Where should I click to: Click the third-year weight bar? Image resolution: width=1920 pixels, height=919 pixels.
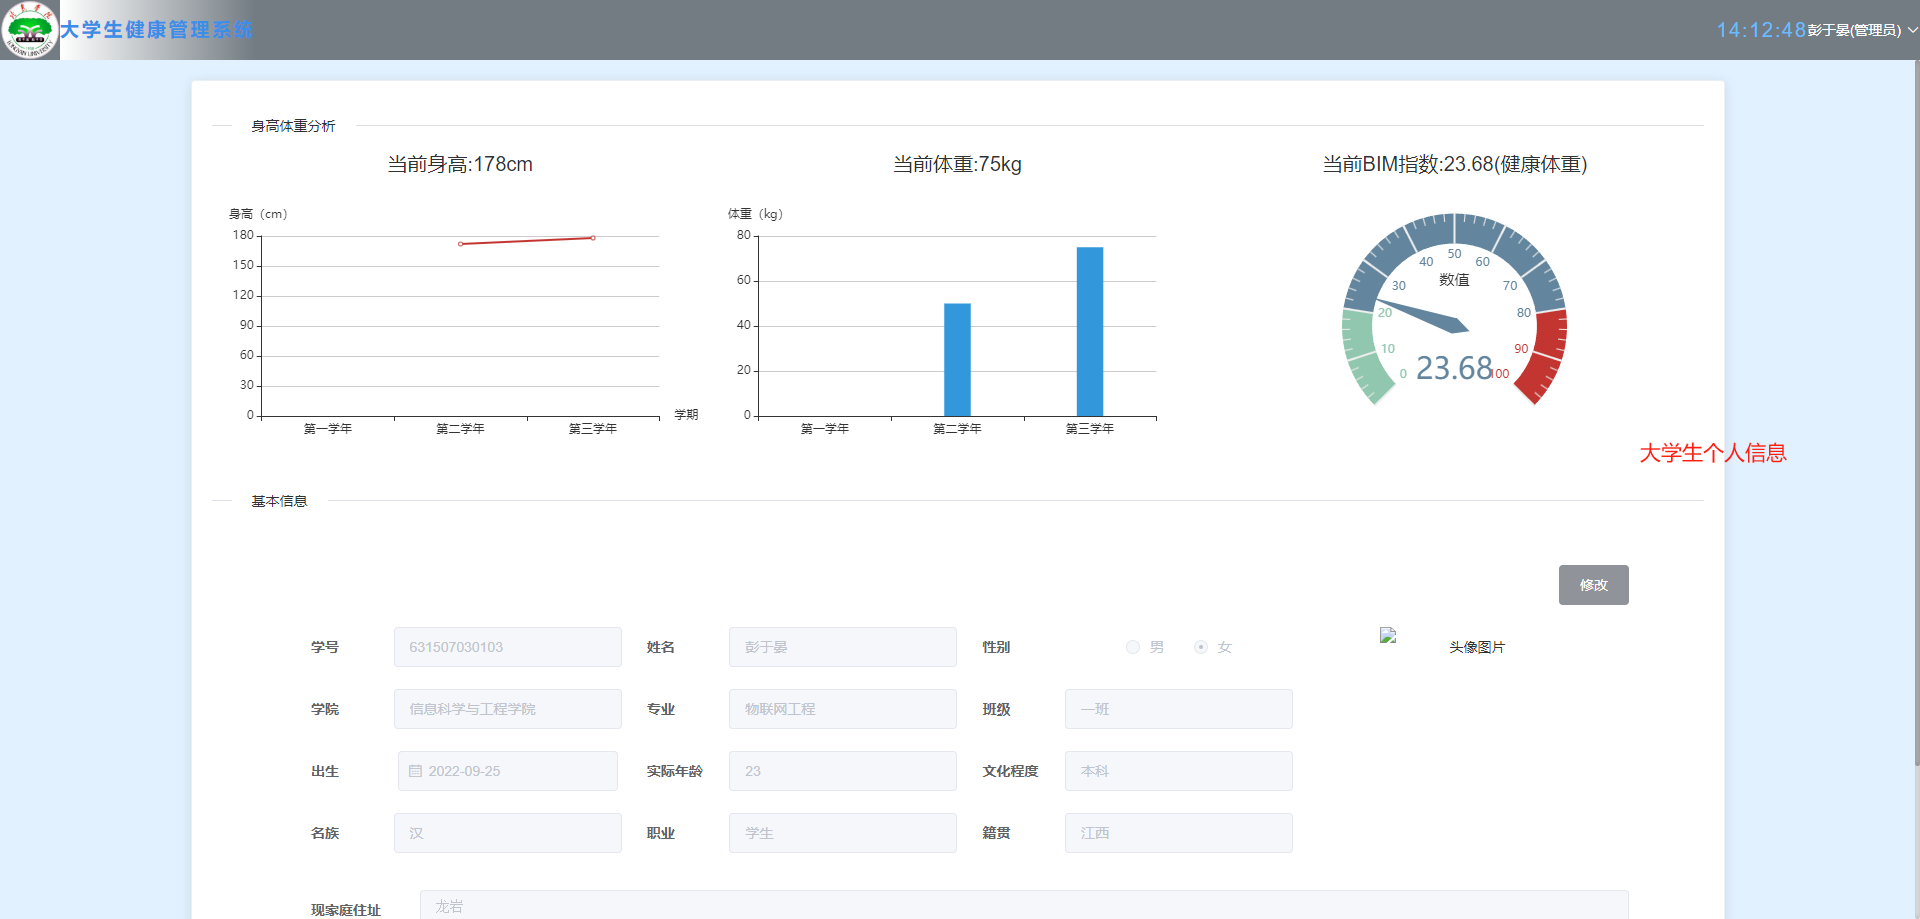point(1090,331)
